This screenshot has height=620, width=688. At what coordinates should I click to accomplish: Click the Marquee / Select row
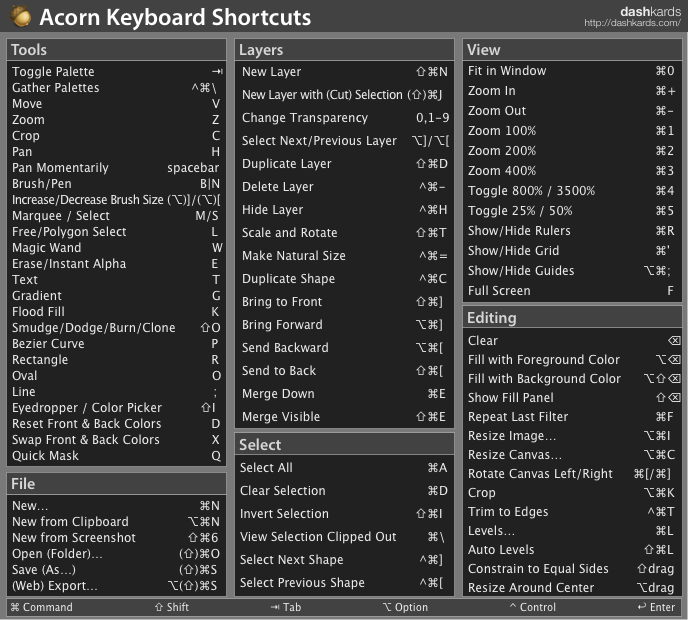pyautogui.click(x=117, y=215)
